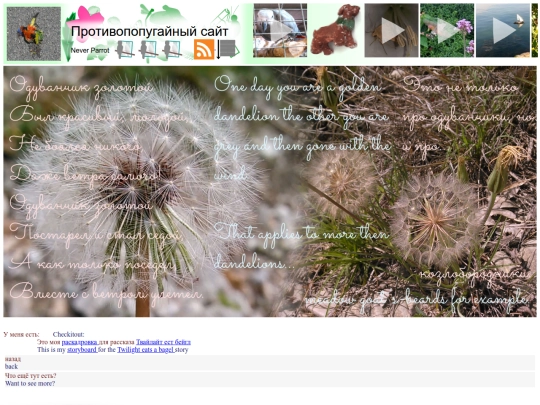This screenshot has width=540, height=405.
Task: Play the purple flower video thumbnail
Action: (x=447, y=30)
